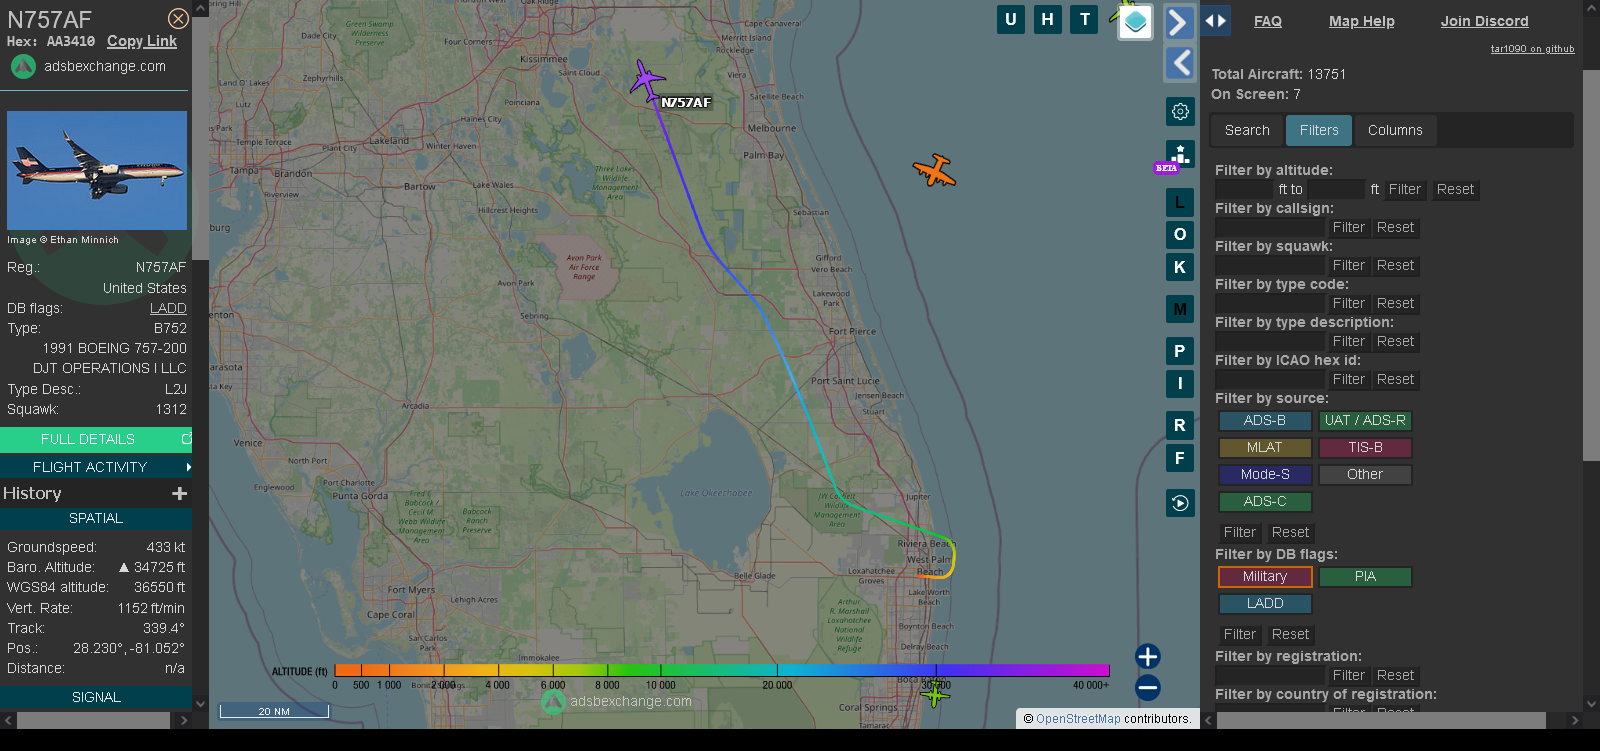Screen dimensions: 1600x751
Task: Open the FAQ link
Action: pos(1268,21)
